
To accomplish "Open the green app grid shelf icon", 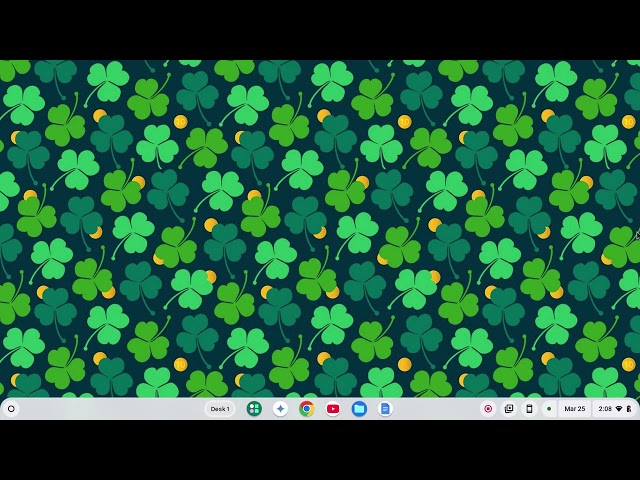I will [x=254, y=409].
